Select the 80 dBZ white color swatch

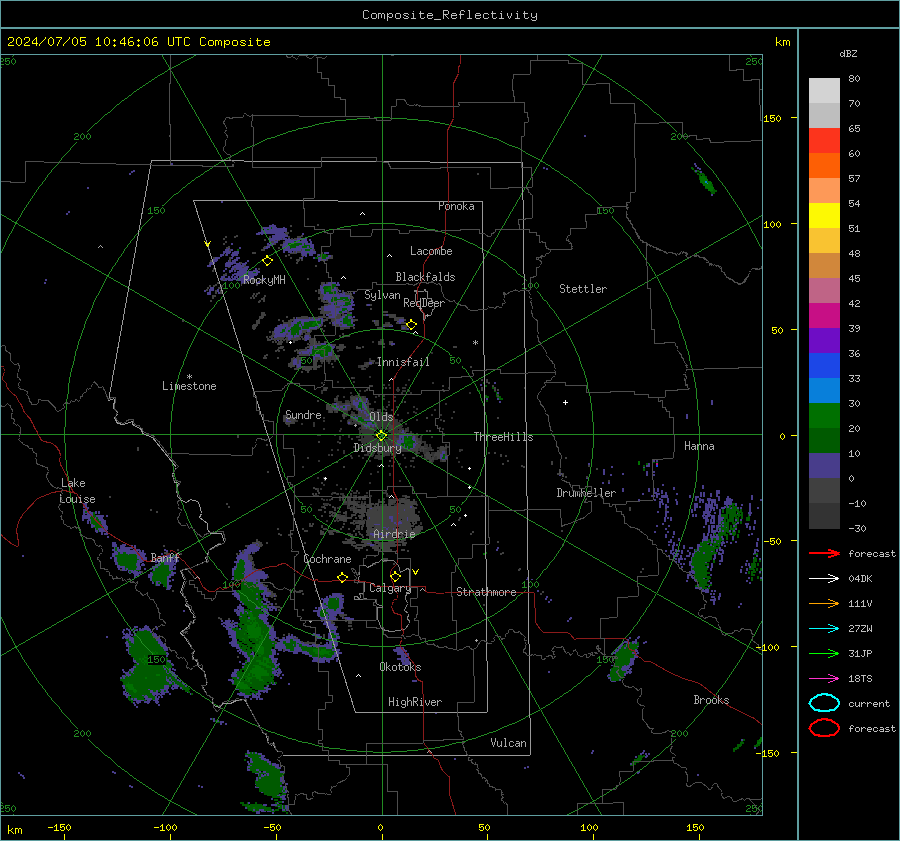coord(824,90)
